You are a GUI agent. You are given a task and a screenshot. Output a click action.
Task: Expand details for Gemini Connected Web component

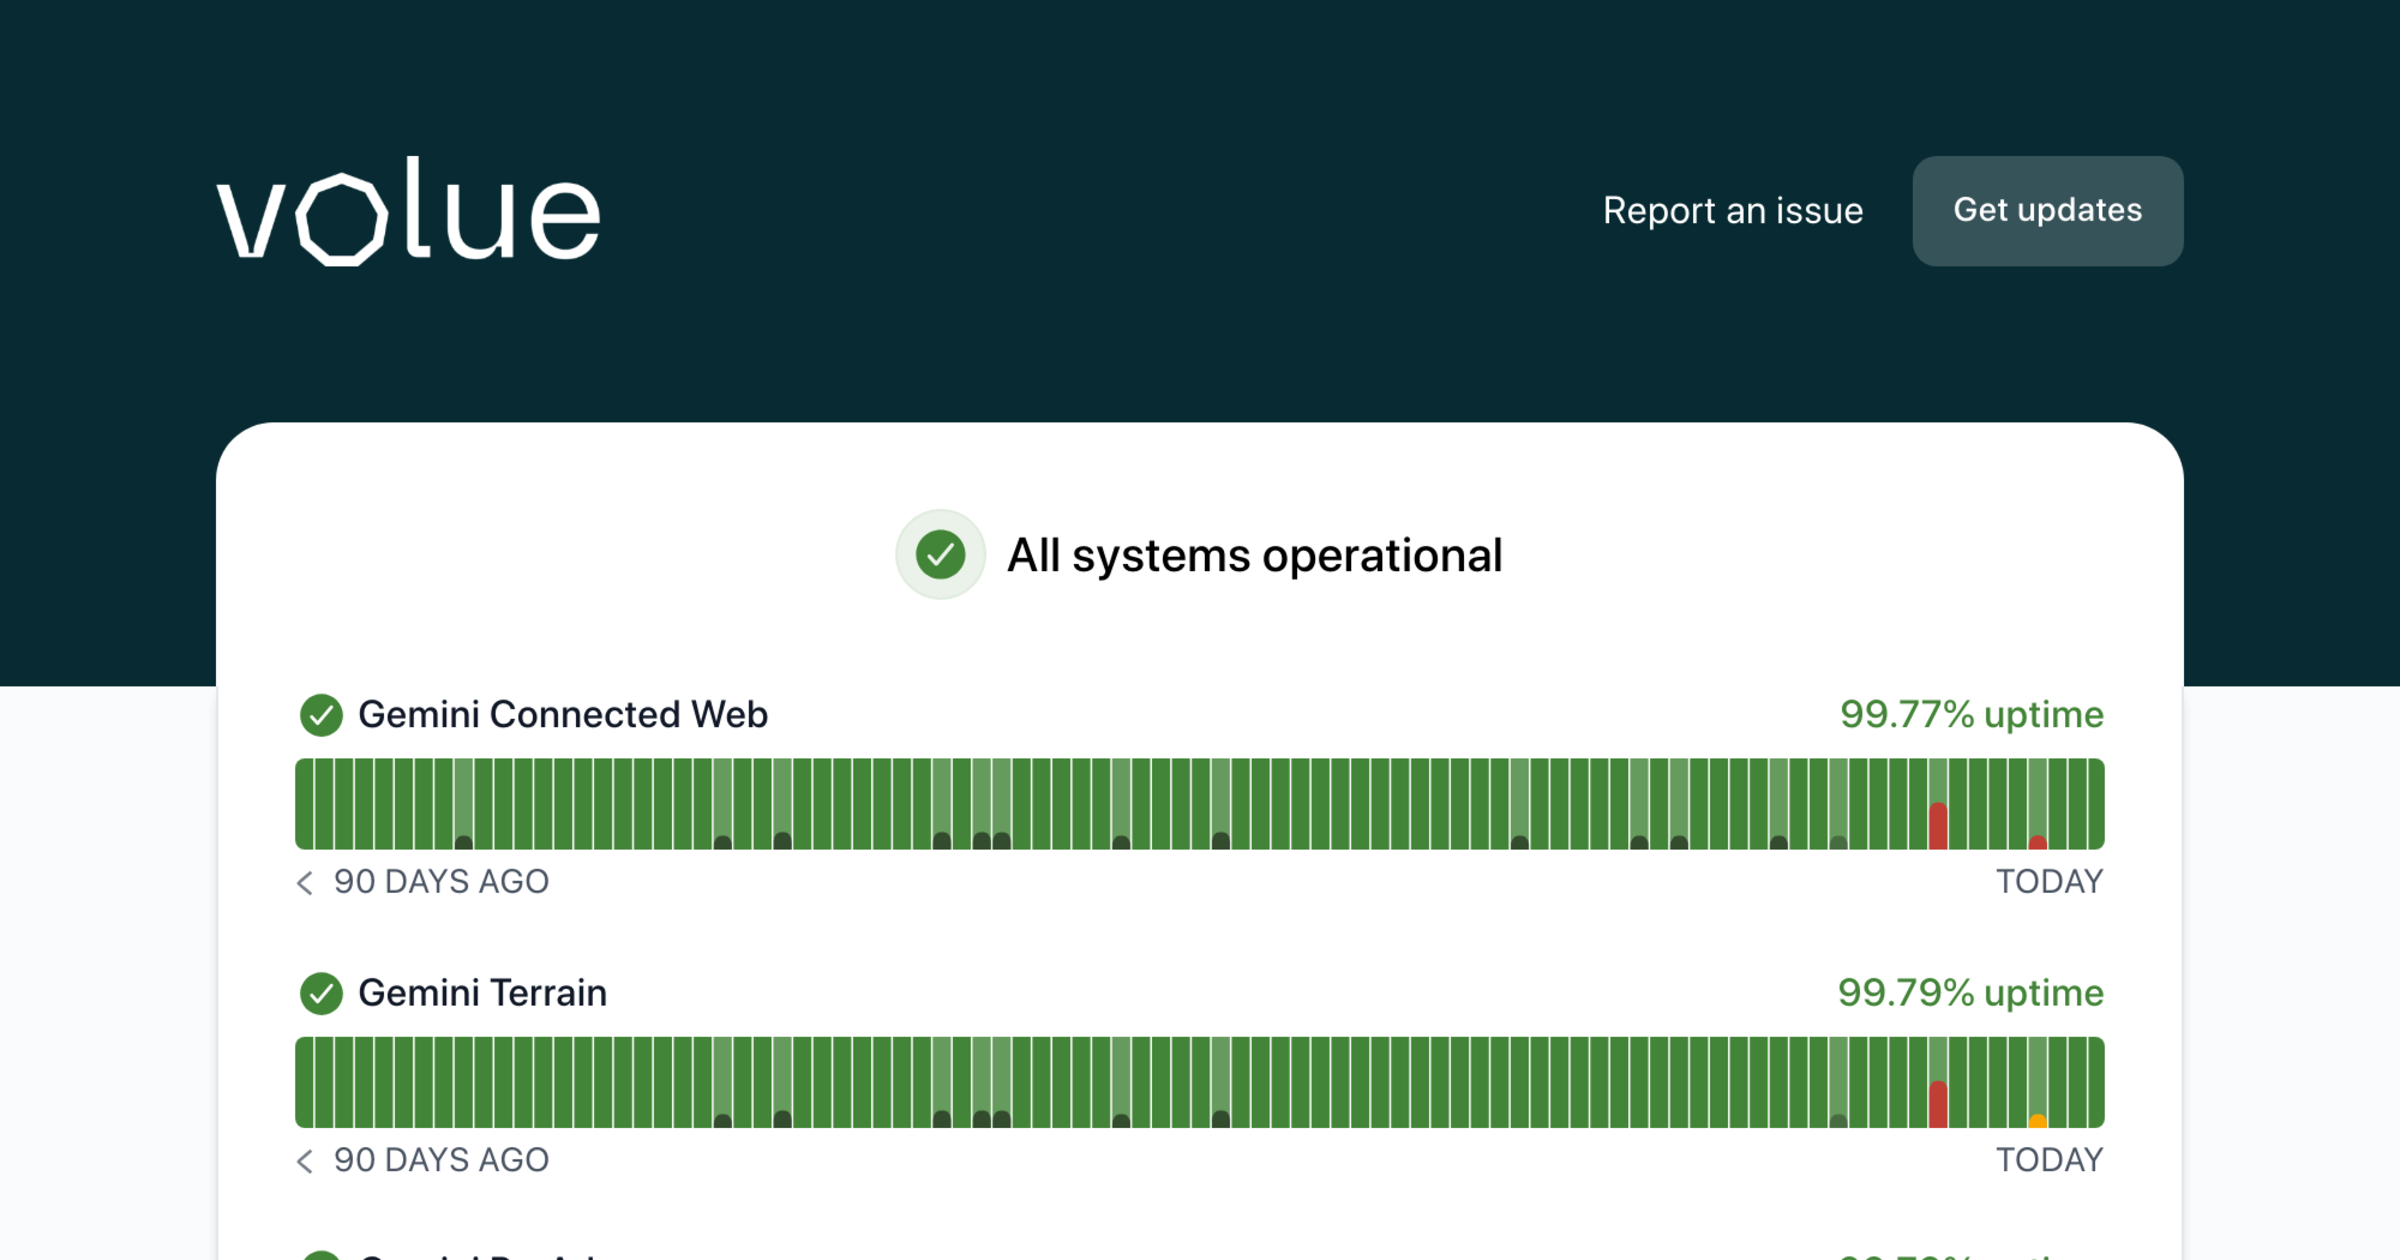click(x=563, y=715)
